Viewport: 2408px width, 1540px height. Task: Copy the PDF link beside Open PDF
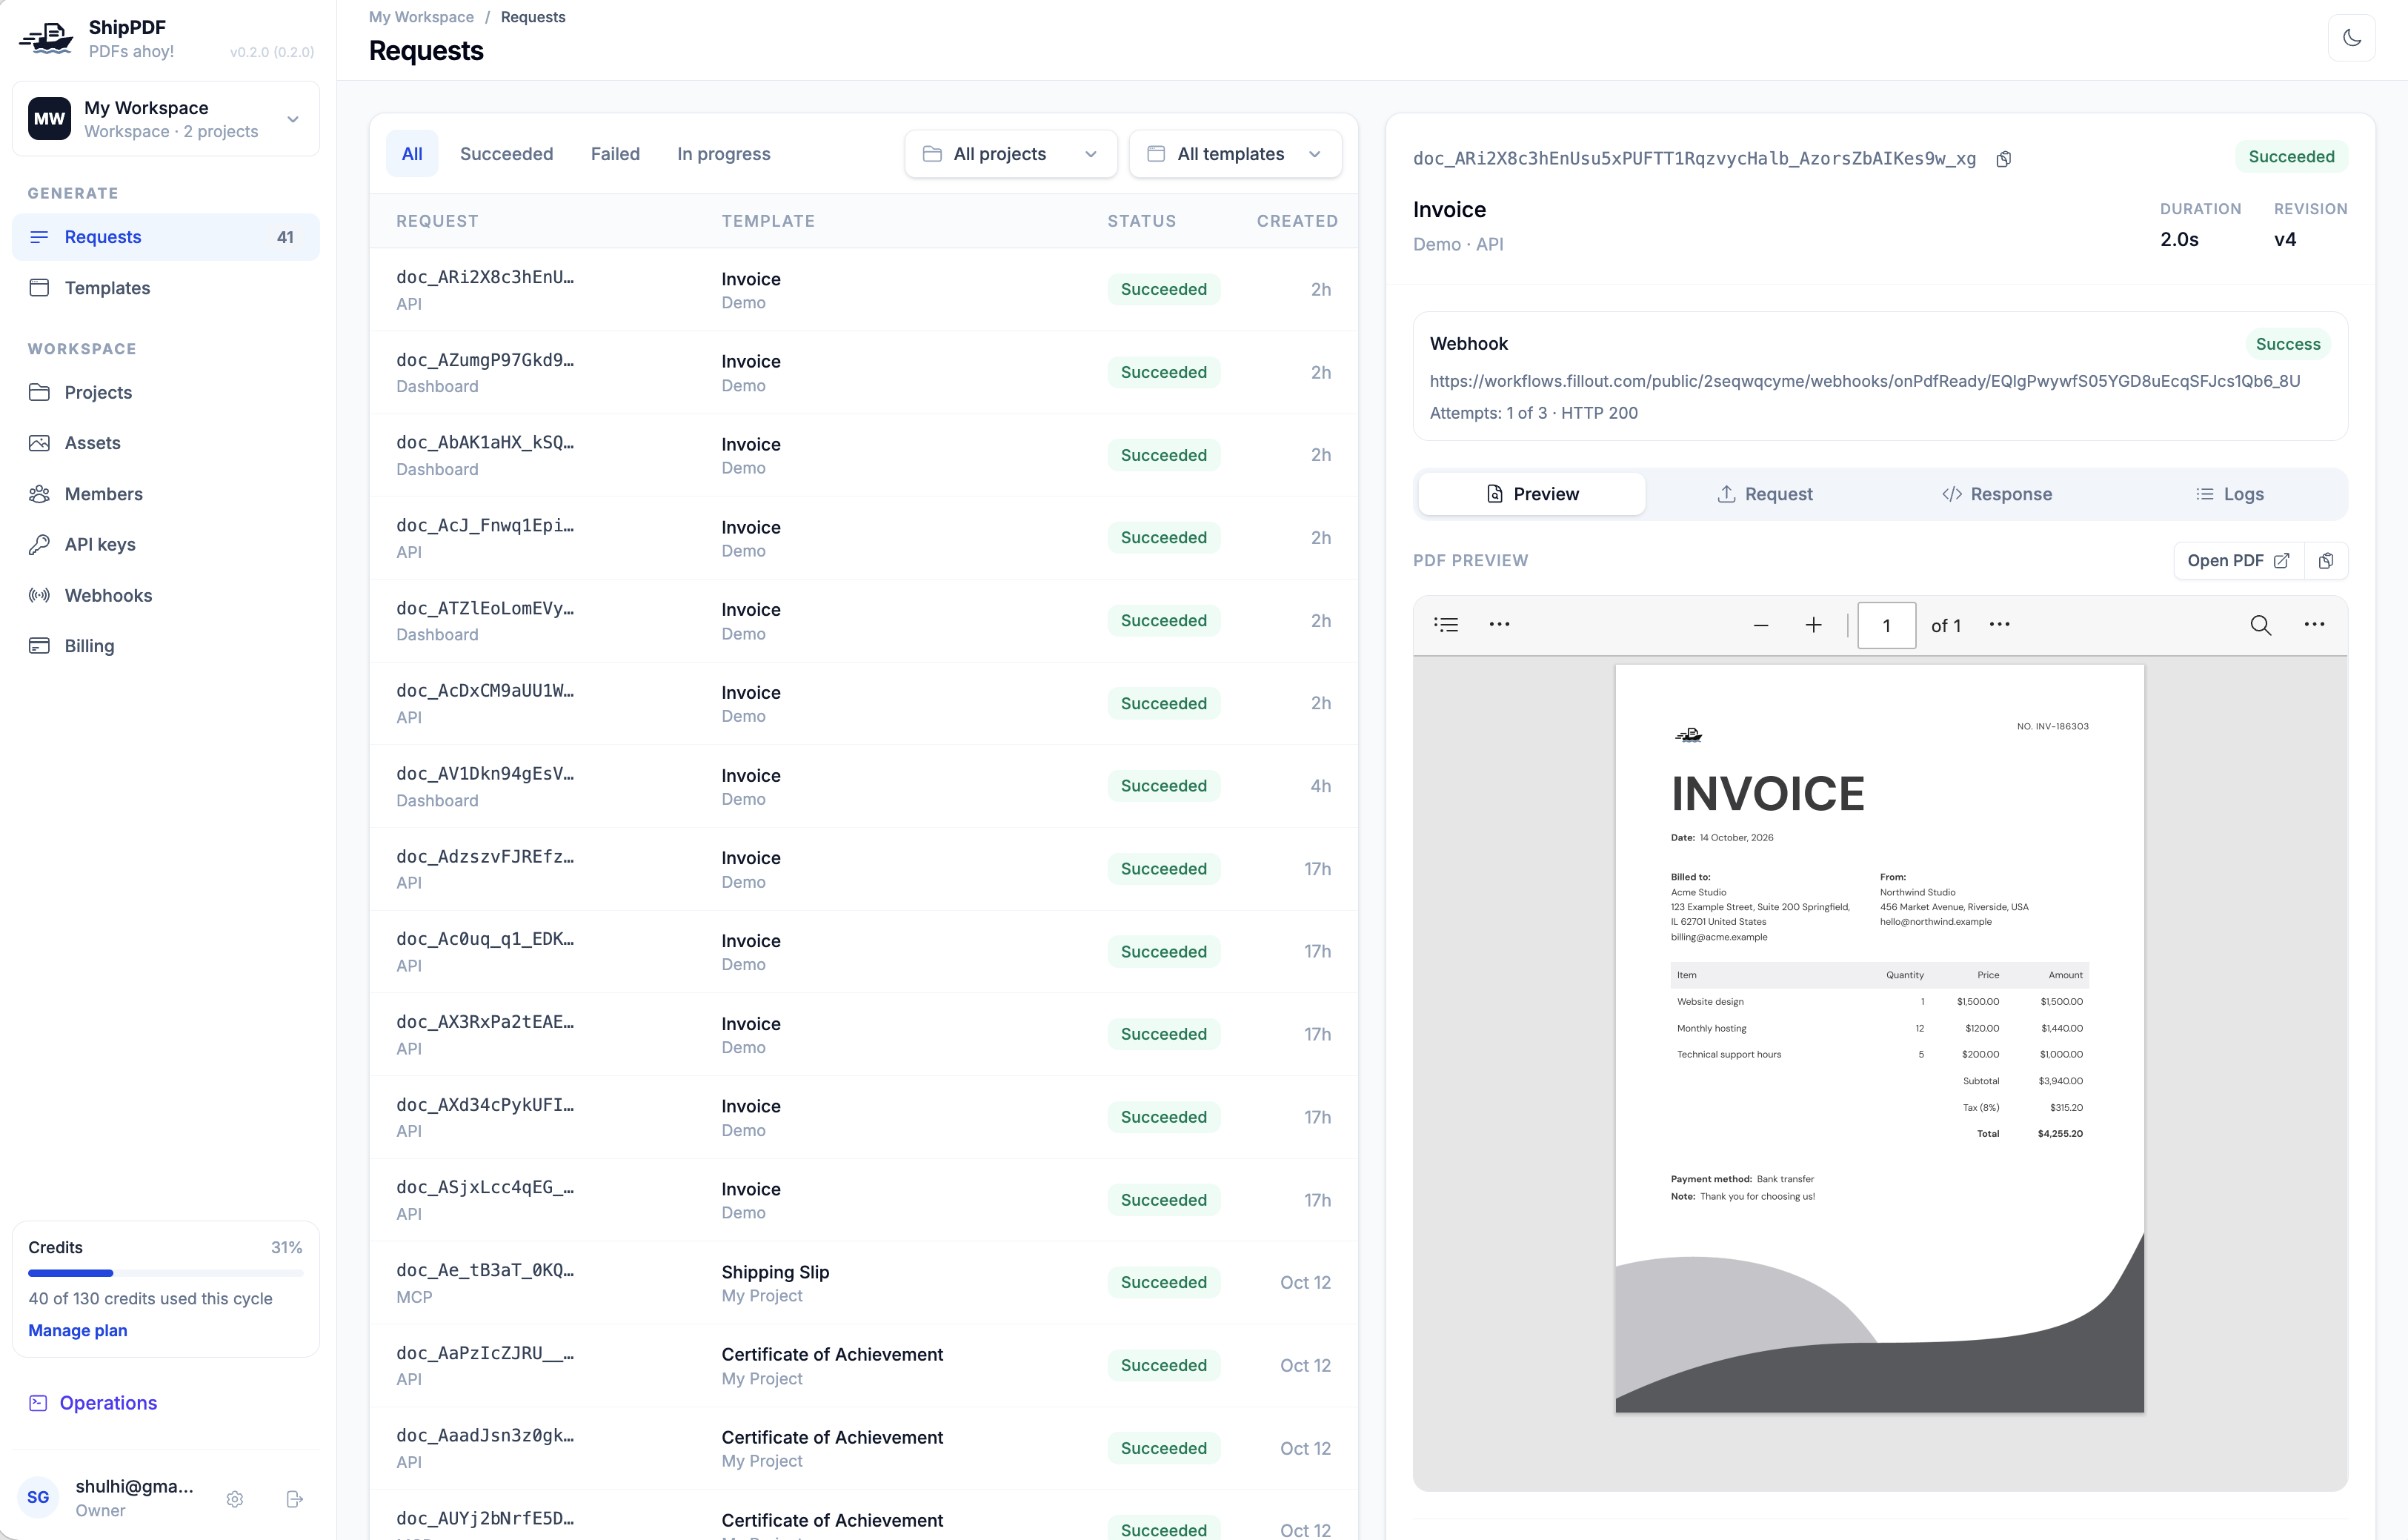2326,561
